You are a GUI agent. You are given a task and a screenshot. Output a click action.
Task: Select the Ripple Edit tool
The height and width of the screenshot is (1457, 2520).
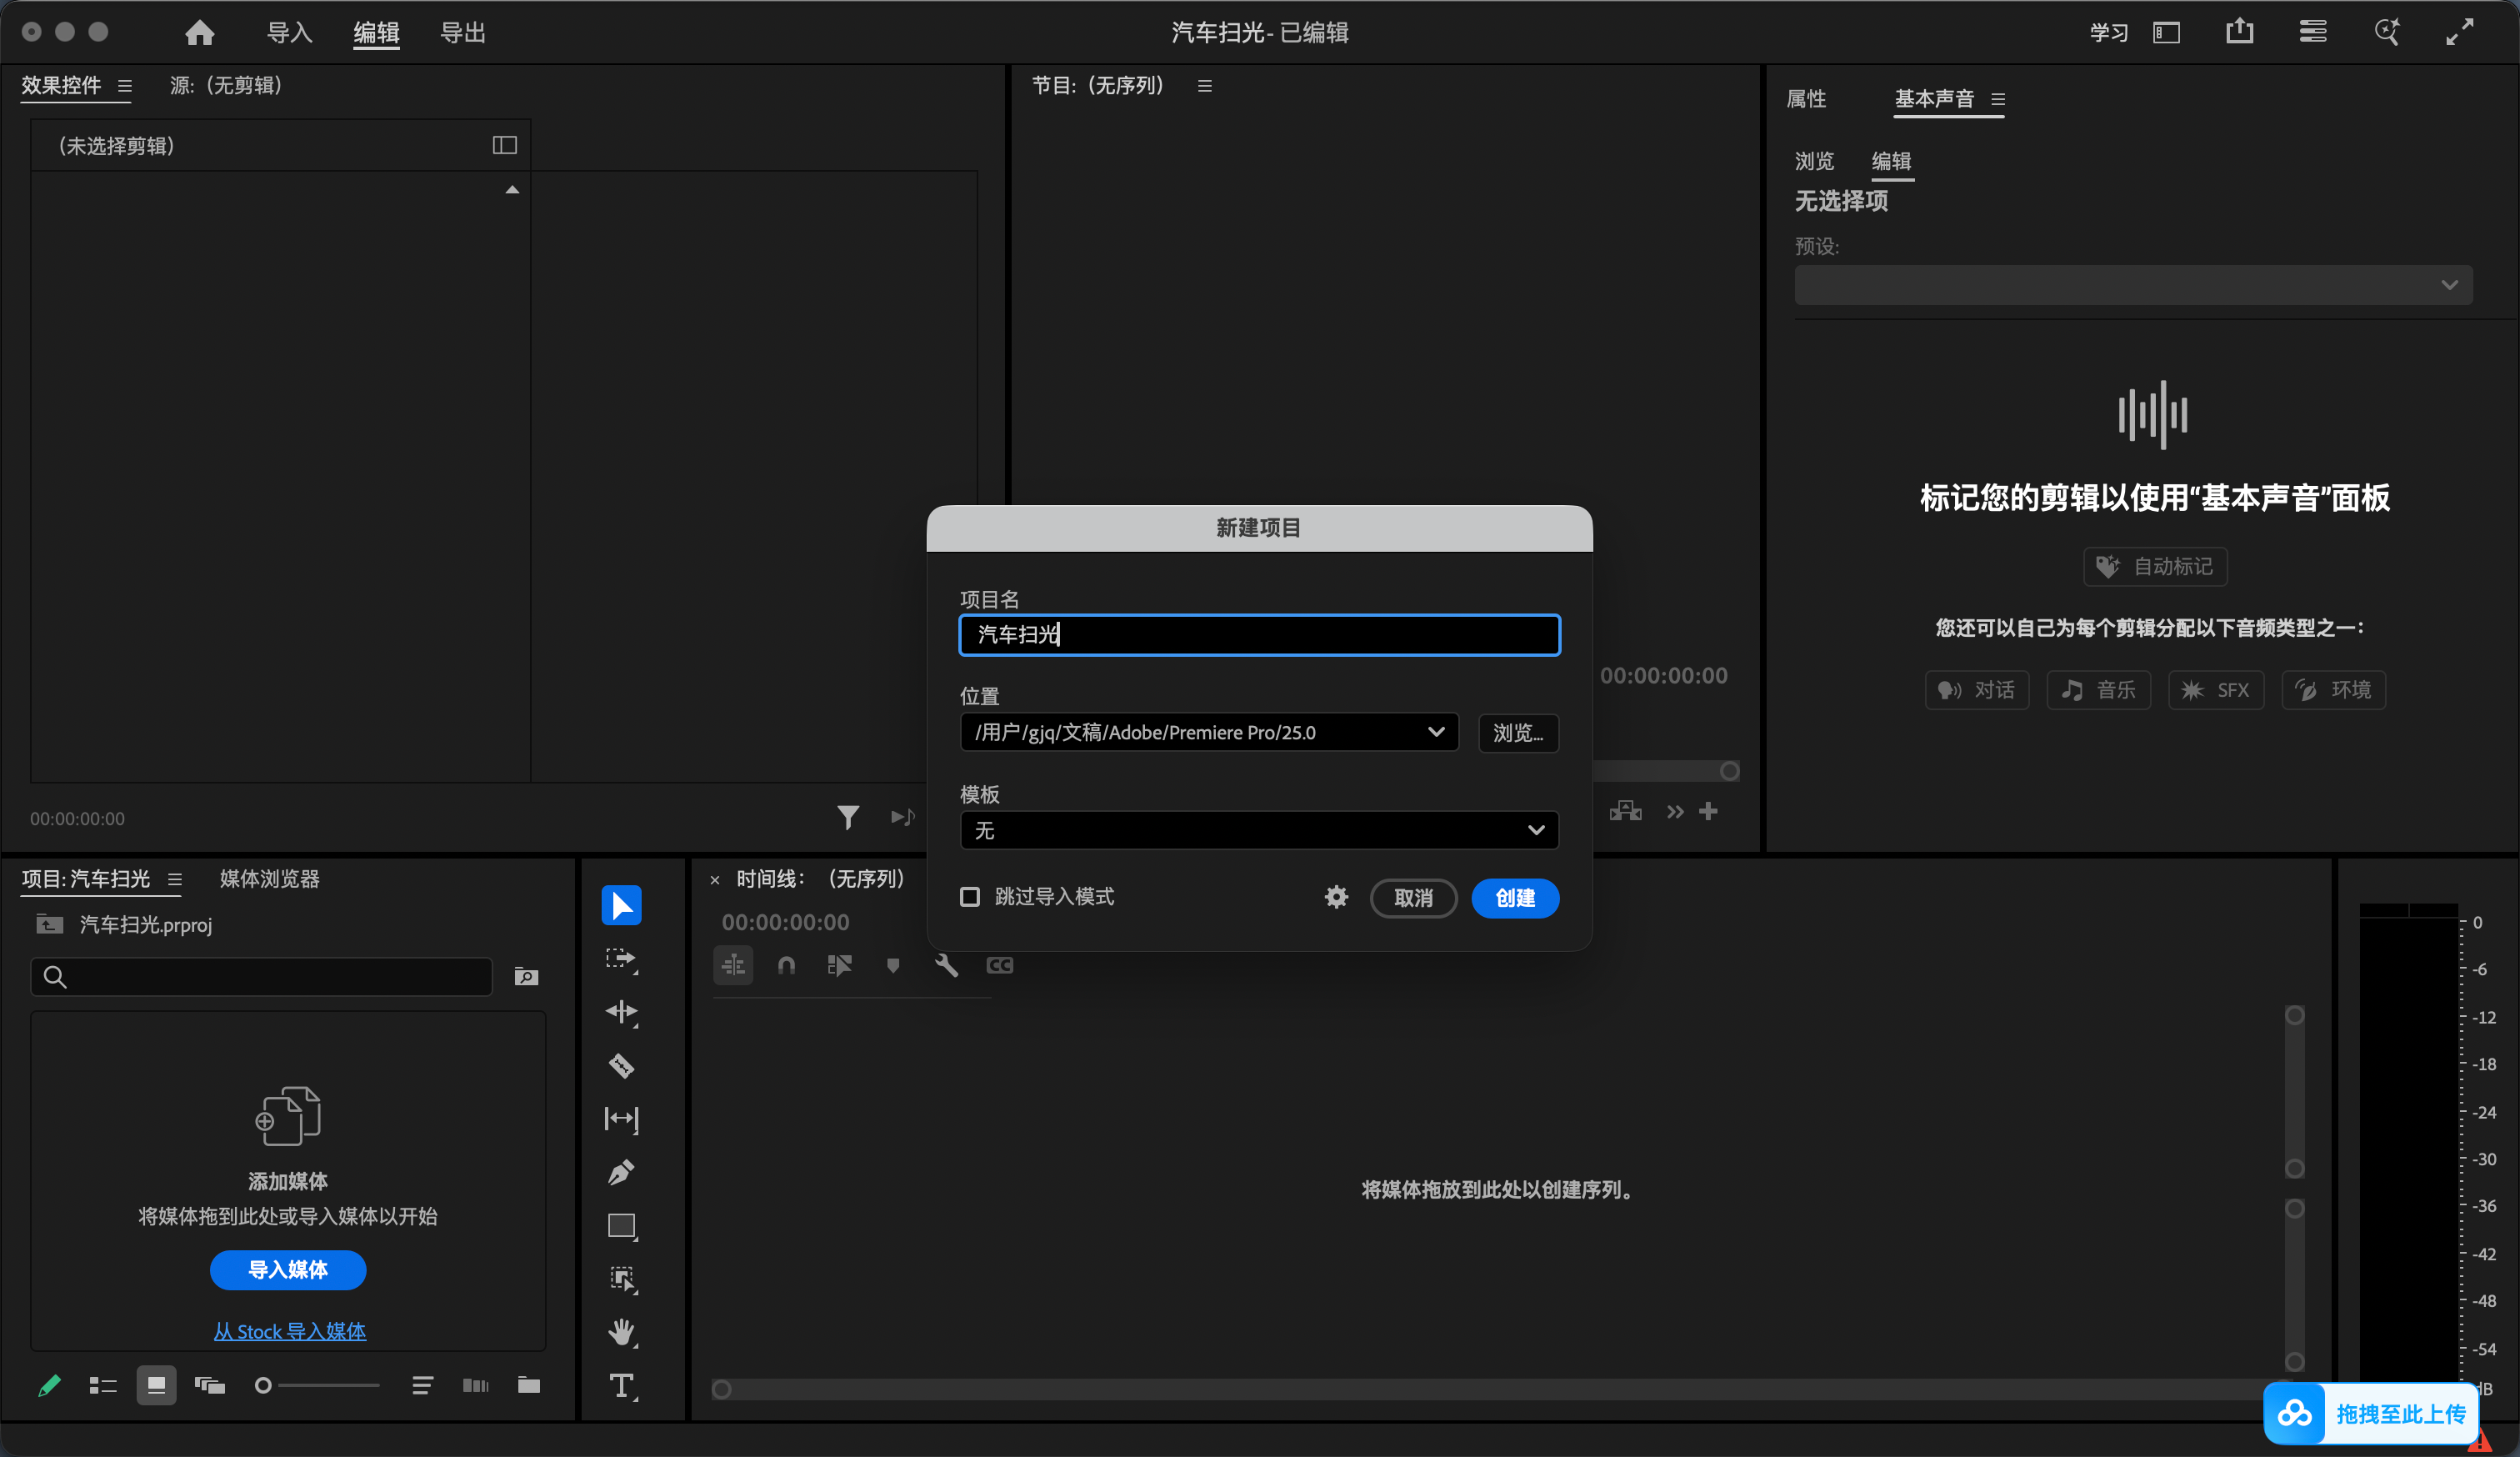pos(621,1012)
